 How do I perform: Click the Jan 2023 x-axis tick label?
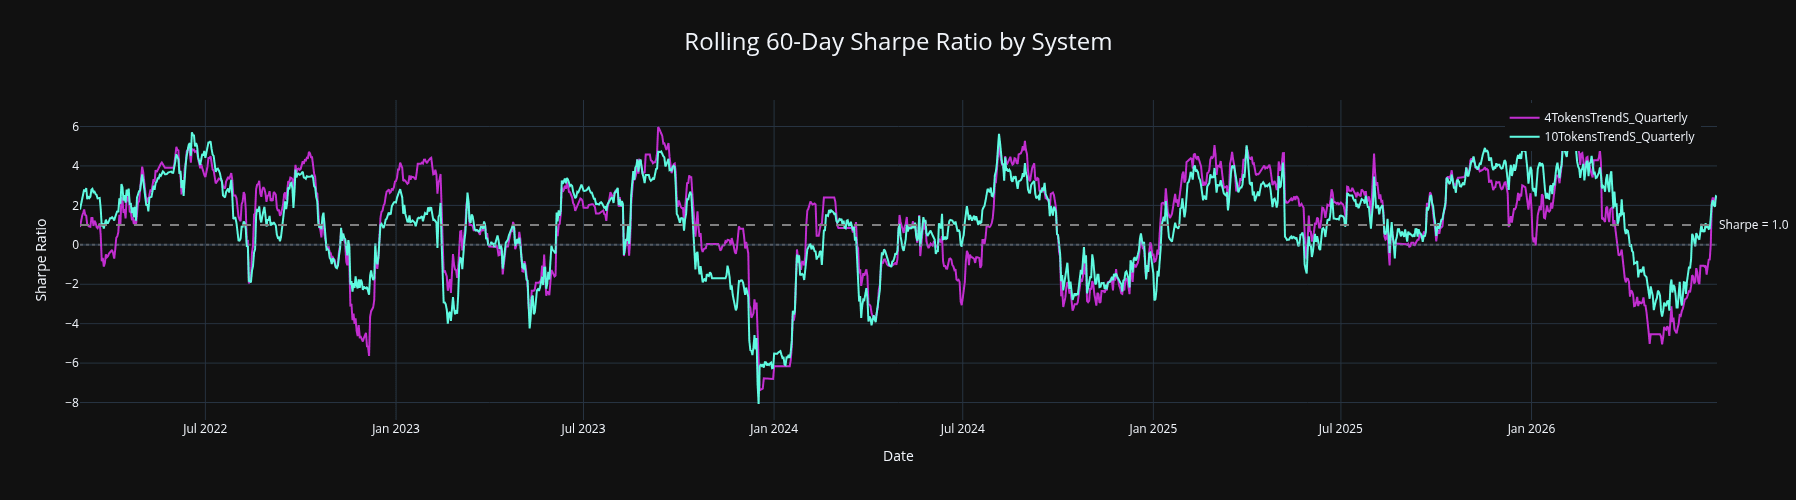click(x=395, y=429)
